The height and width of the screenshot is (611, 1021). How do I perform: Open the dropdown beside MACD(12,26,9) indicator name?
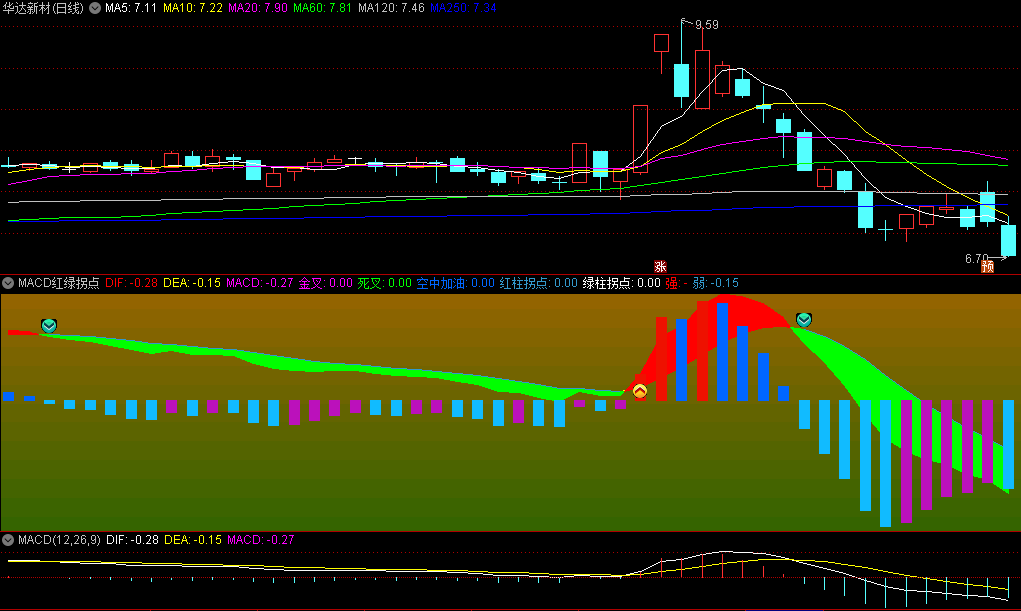pos(8,539)
